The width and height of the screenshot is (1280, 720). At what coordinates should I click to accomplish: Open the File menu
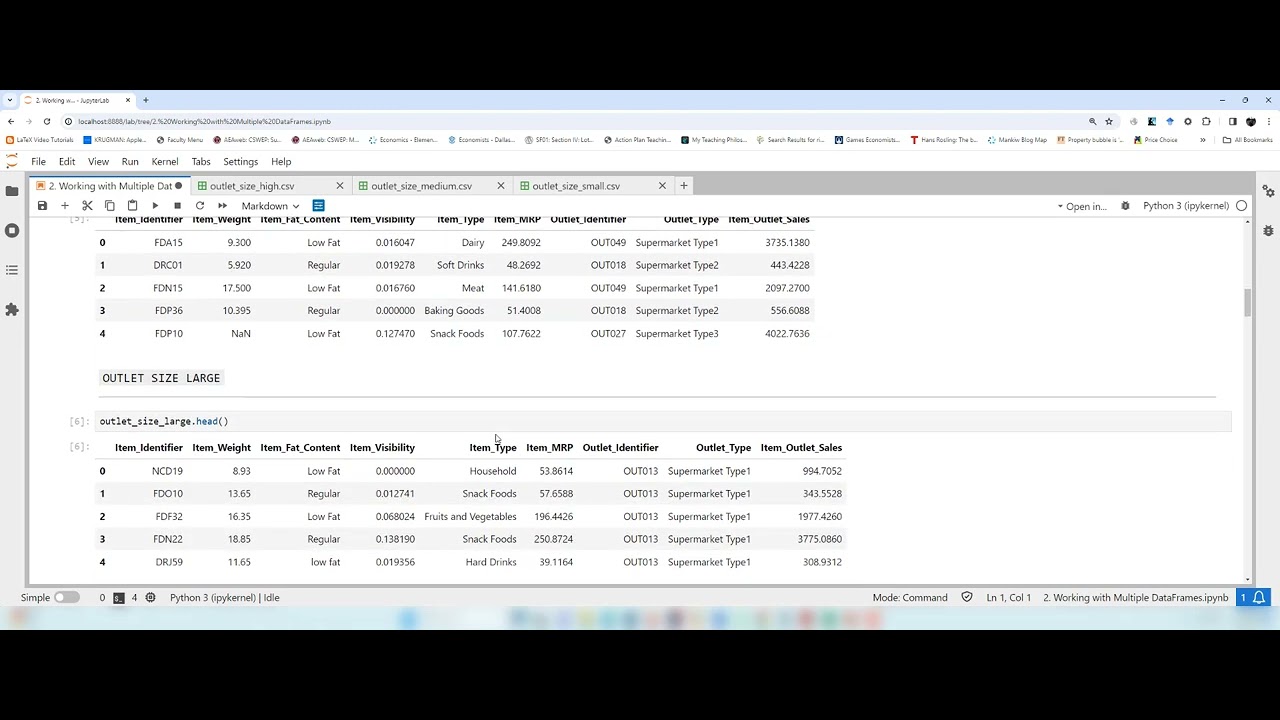[x=38, y=162]
